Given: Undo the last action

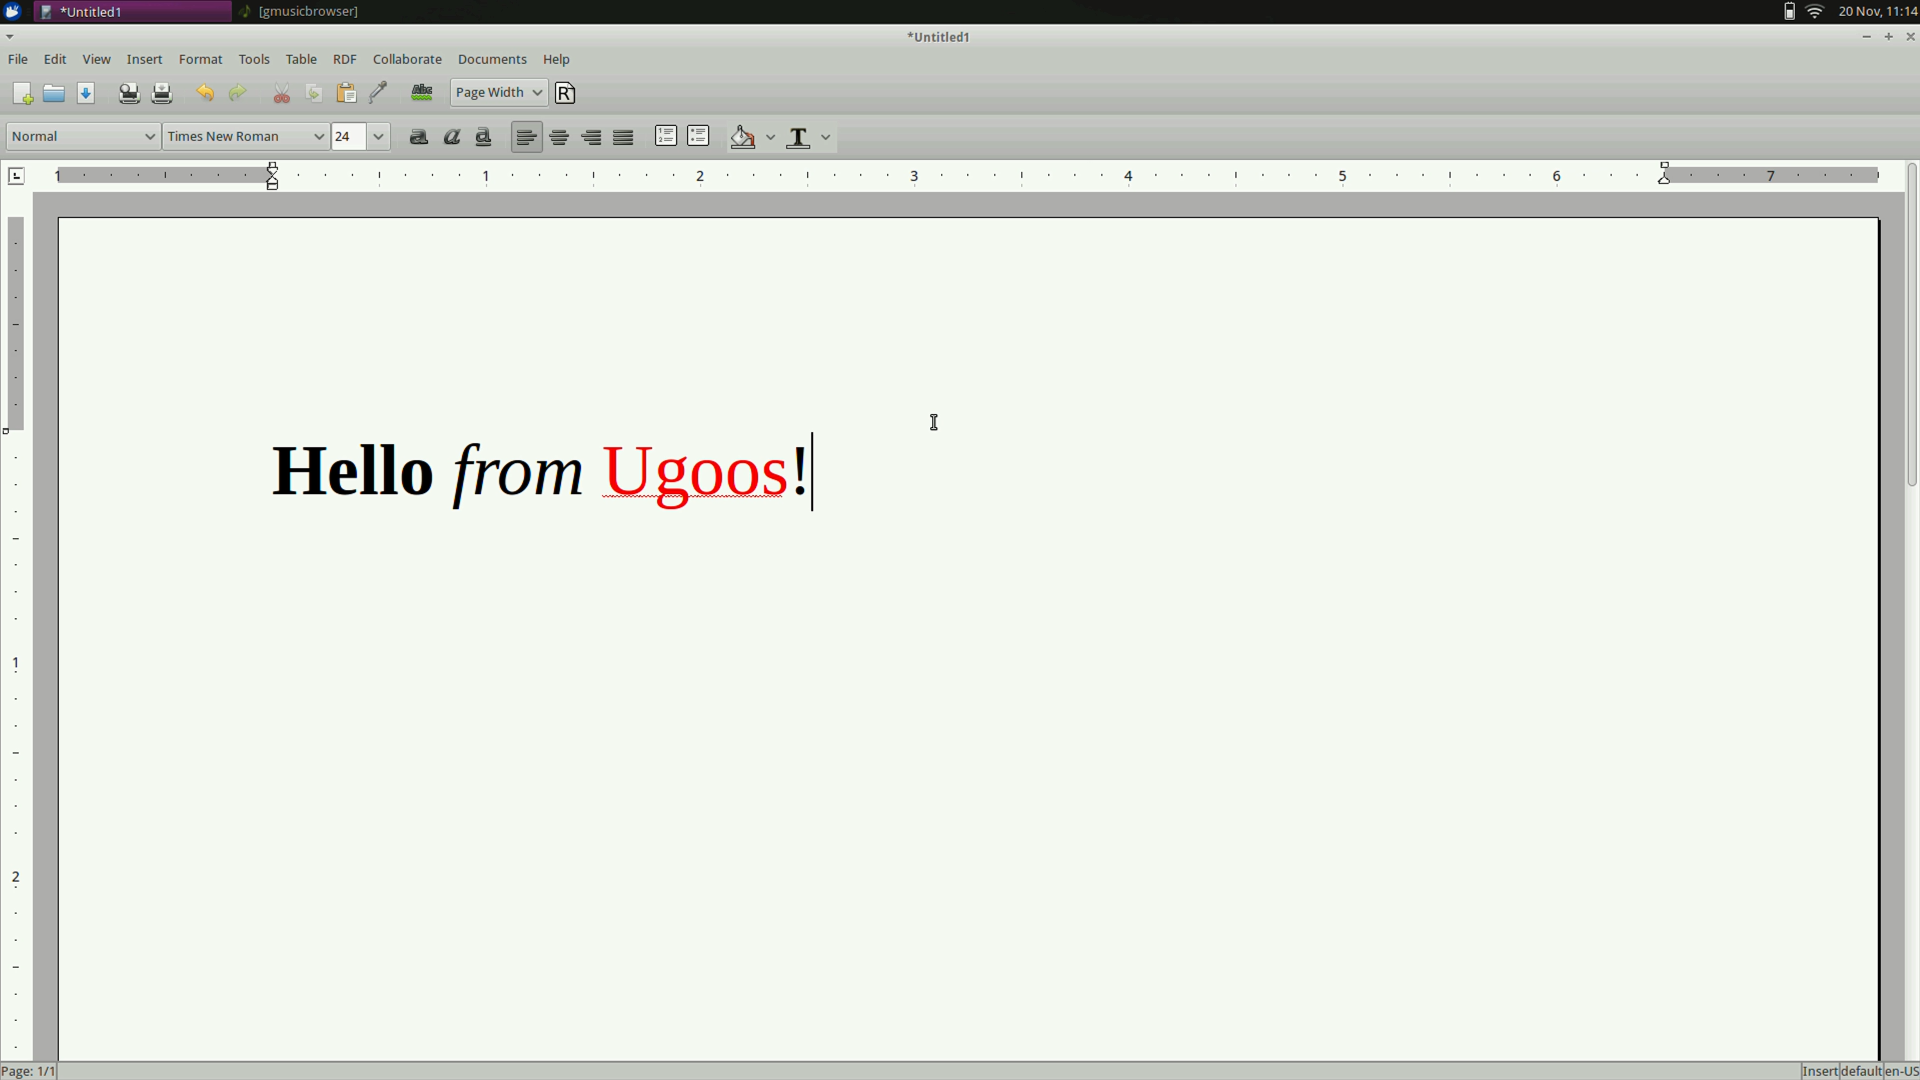Looking at the screenshot, I should [205, 93].
